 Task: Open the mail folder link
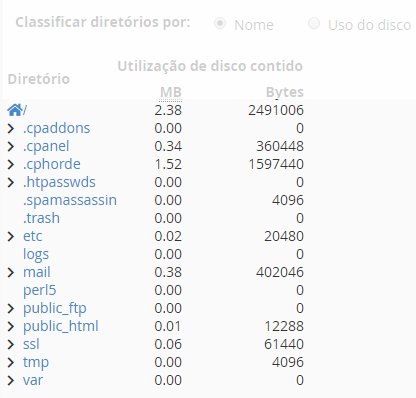click(37, 272)
